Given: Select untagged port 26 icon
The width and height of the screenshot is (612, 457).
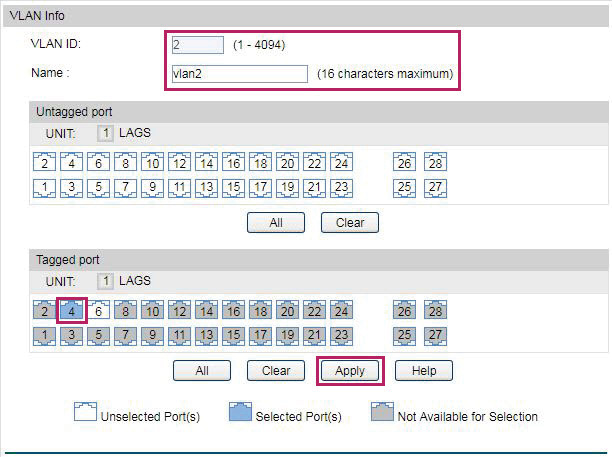Looking at the screenshot, I should pyautogui.click(x=404, y=162).
